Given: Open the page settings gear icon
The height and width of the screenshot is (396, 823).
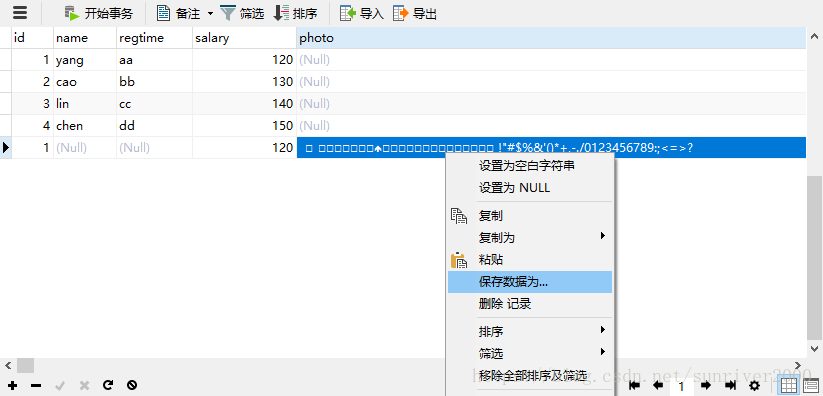Looking at the screenshot, I should (754, 386).
